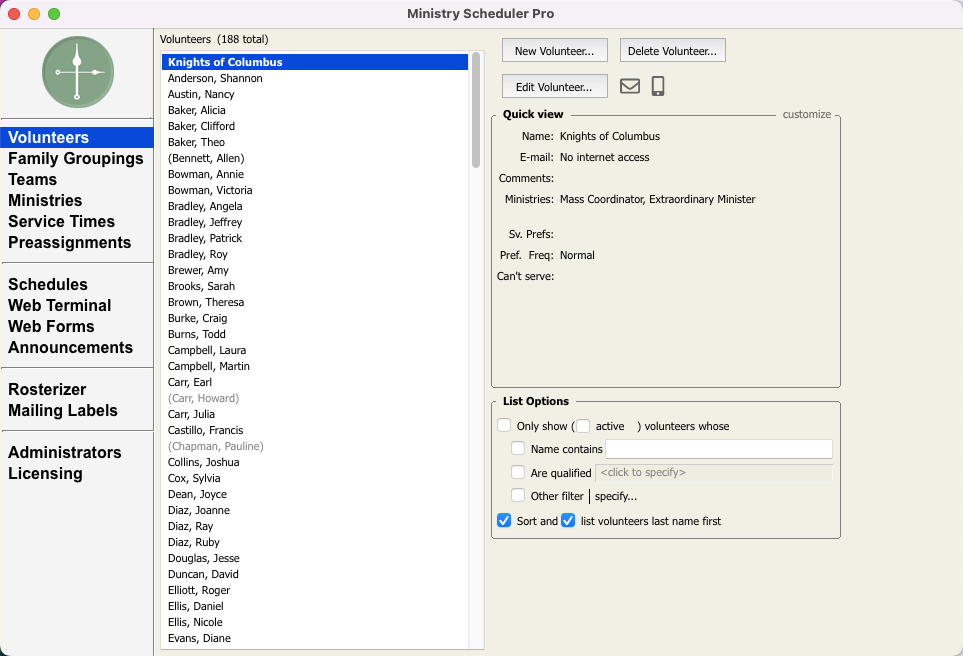
Task: Click the 'Name contains' text field
Action: point(719,448)
